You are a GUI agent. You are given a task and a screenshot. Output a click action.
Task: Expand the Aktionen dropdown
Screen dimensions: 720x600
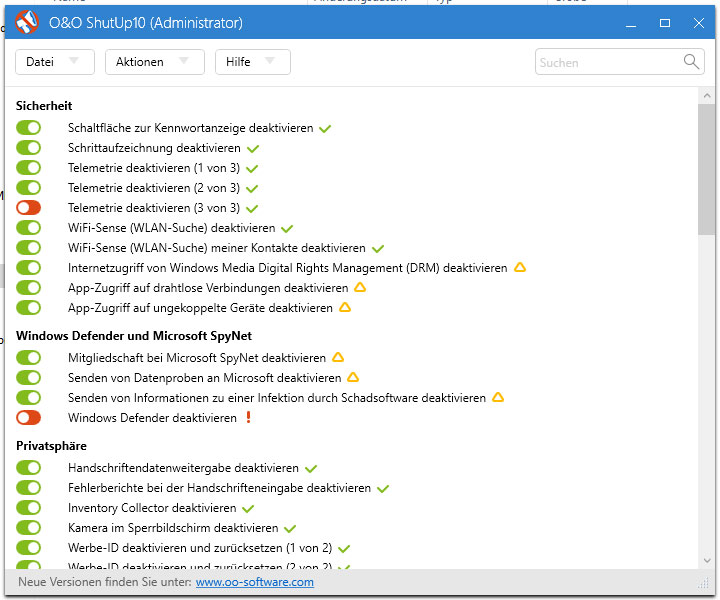tap(154, 62)
